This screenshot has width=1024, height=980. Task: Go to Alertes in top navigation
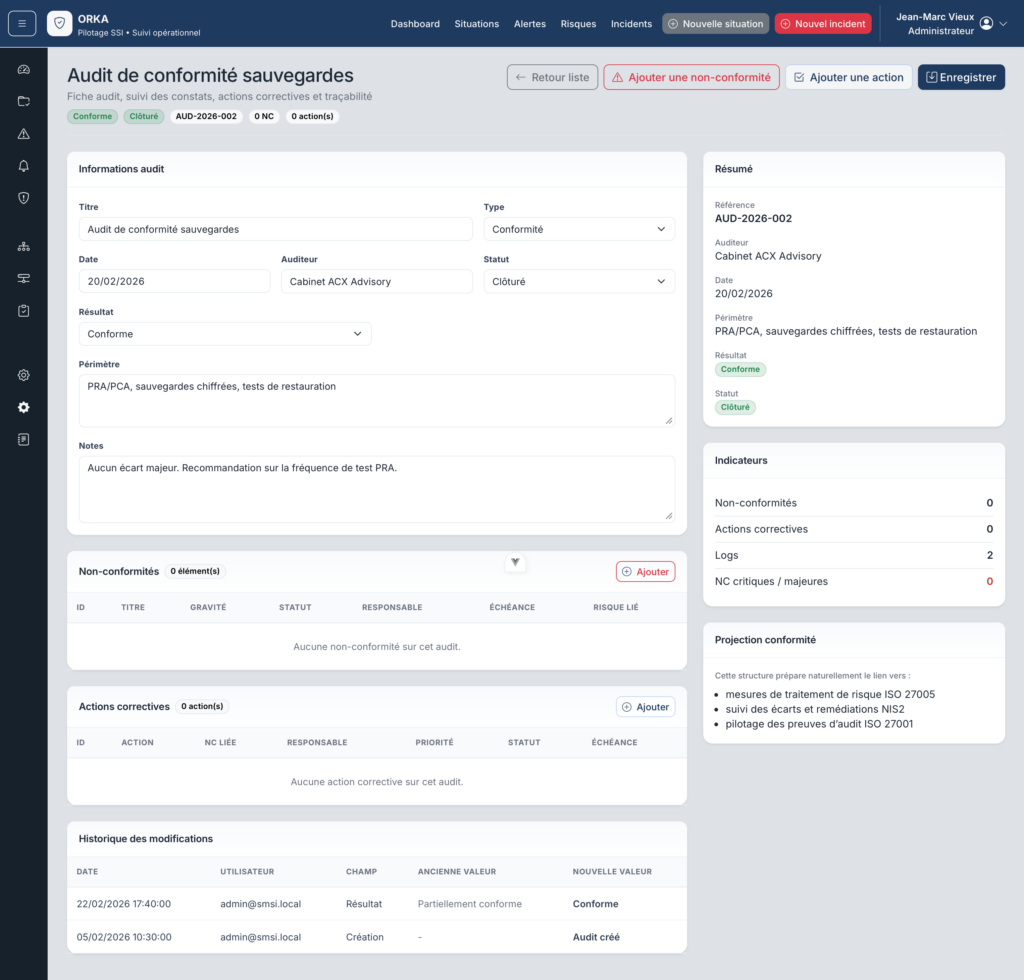pos(530,24)
